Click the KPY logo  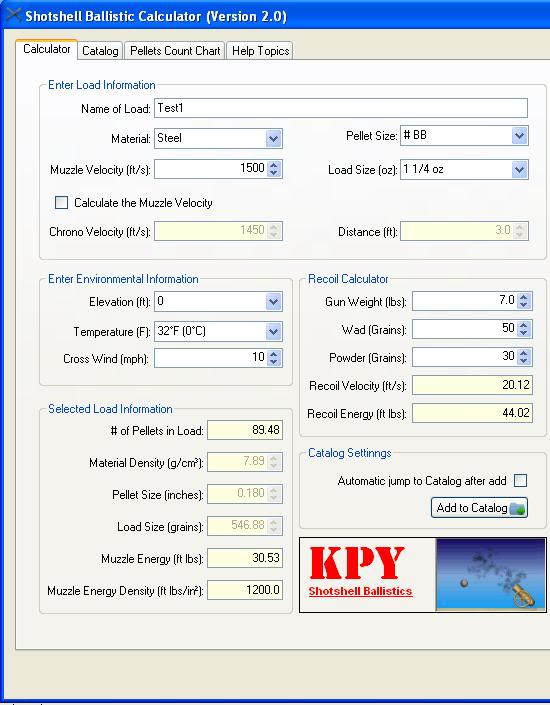click(357, 562)
